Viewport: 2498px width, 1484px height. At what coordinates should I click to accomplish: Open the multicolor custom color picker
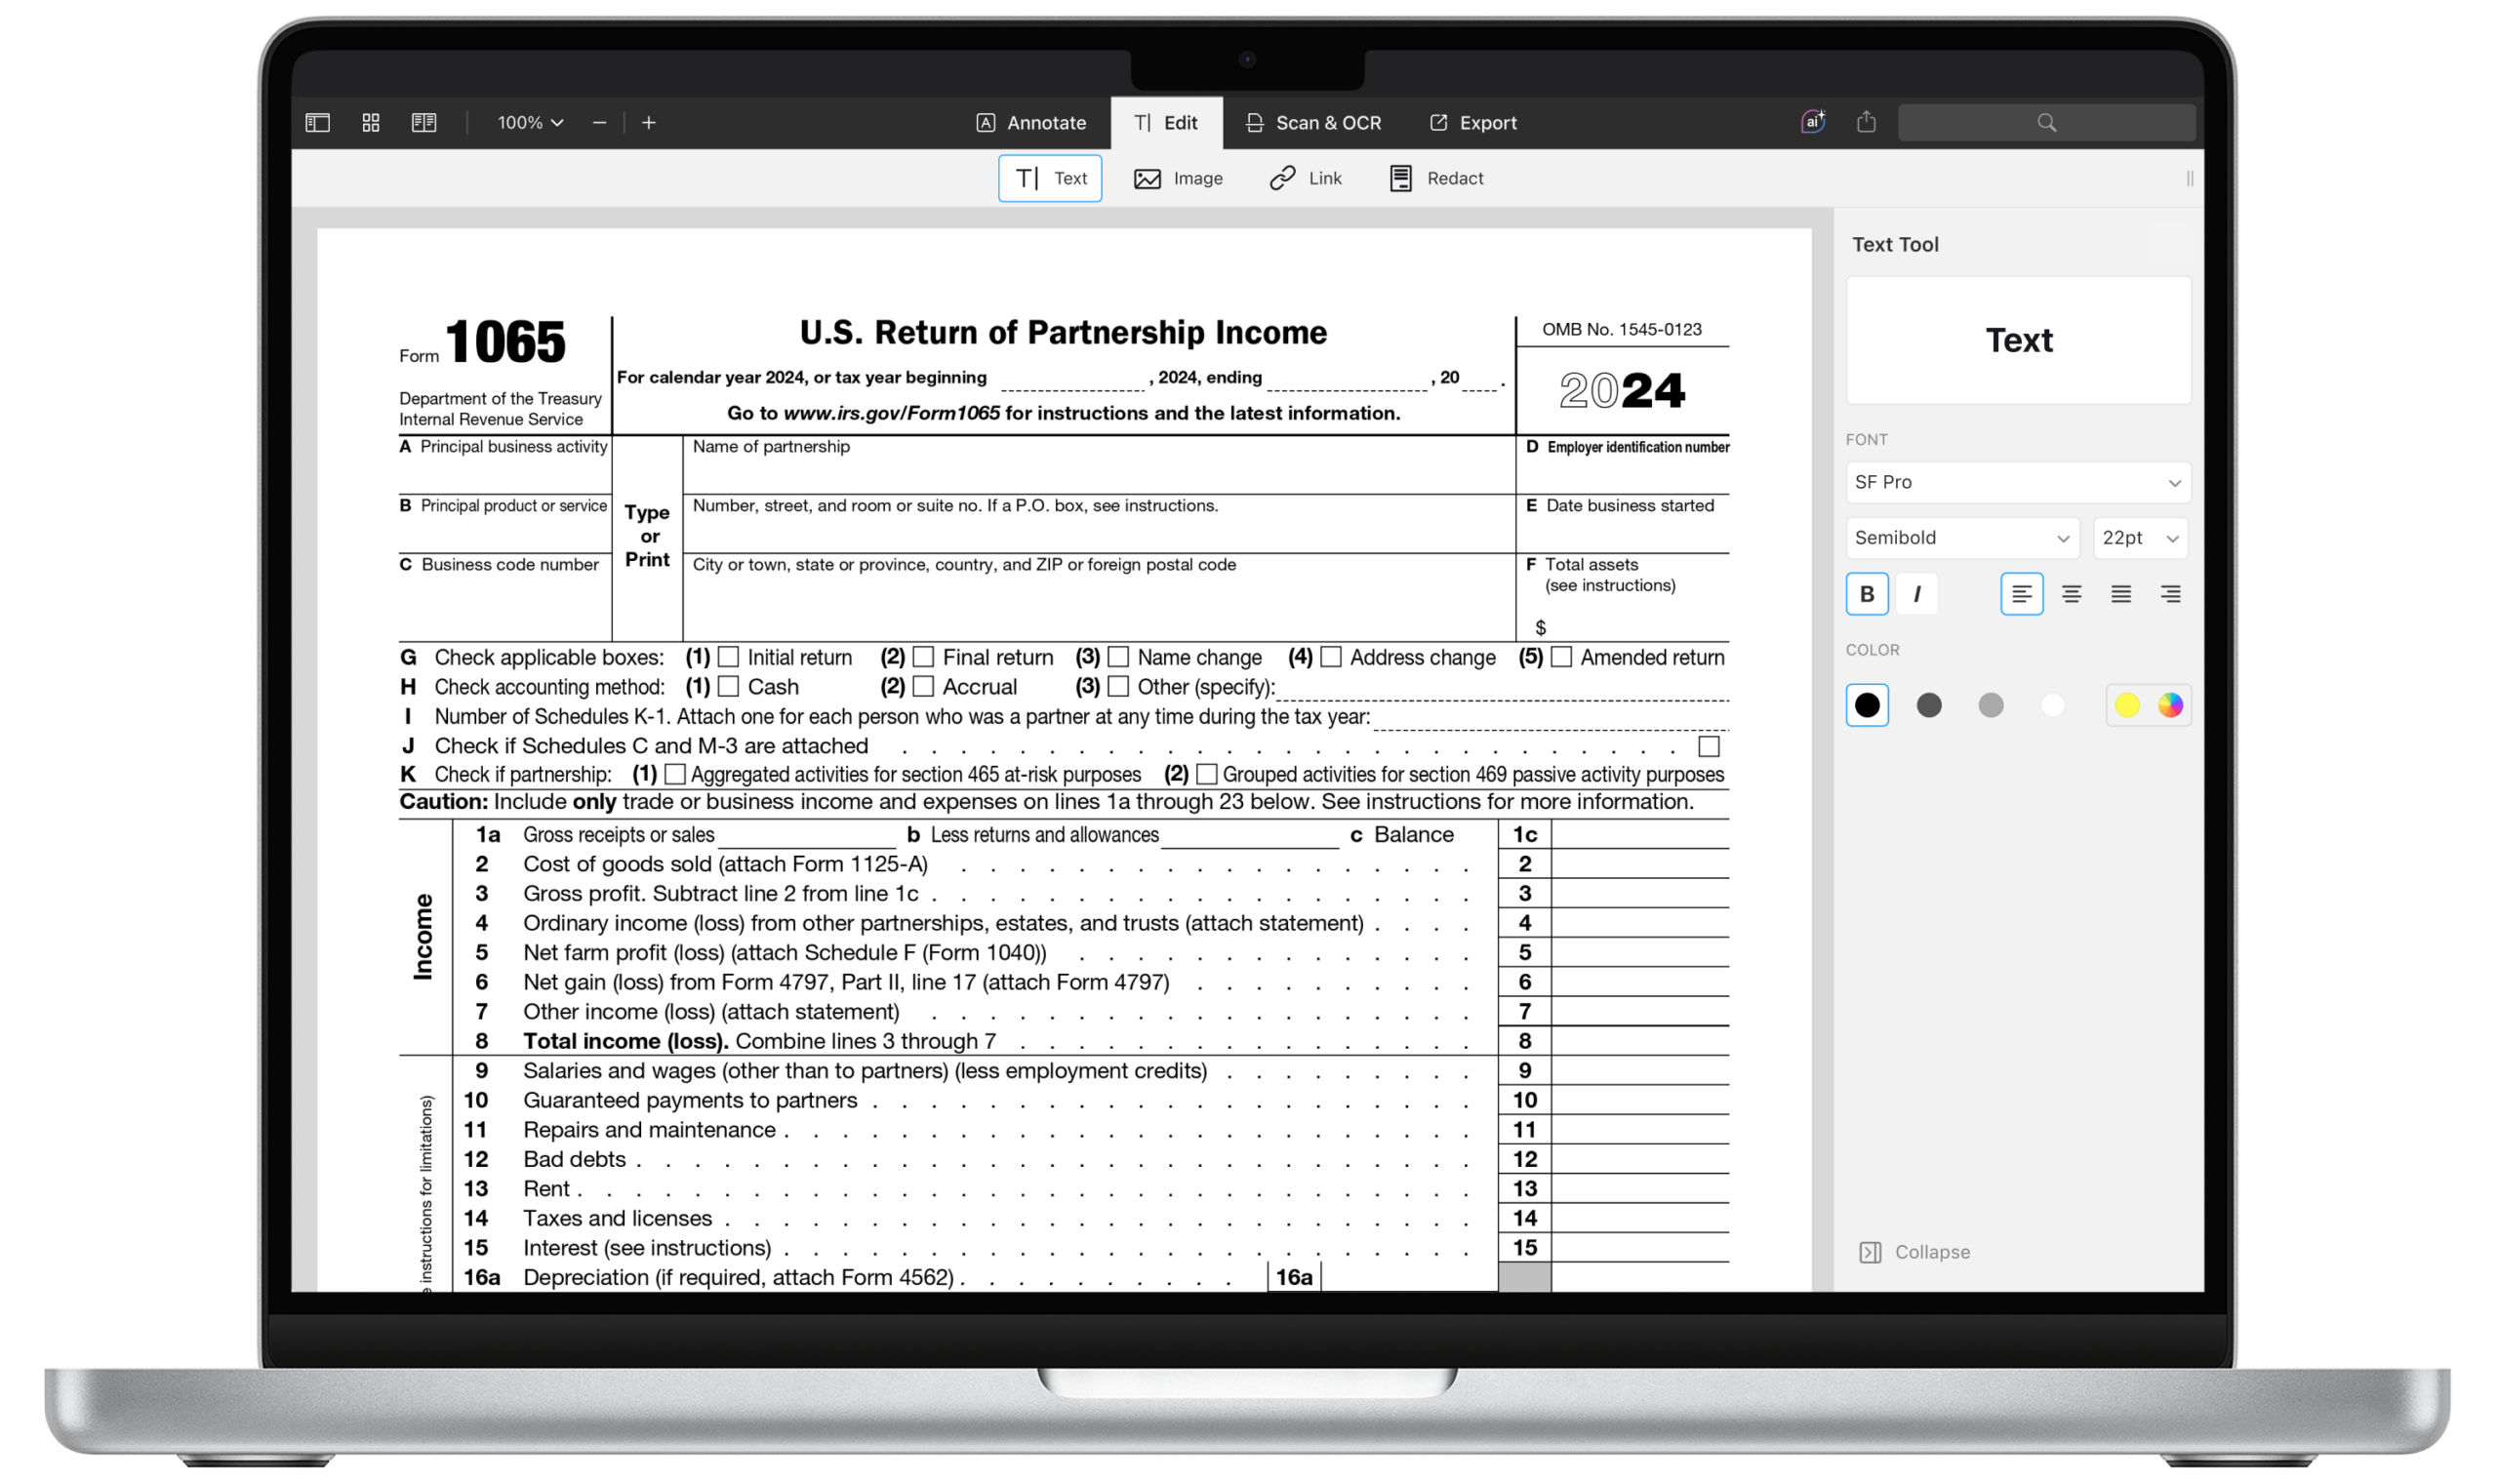[x=2170, y=705]
